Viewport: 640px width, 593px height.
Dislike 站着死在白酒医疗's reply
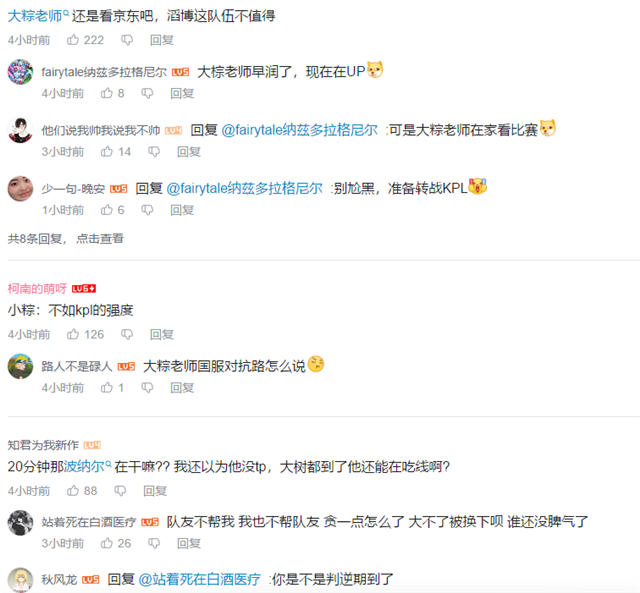click(x=154, y=543)
